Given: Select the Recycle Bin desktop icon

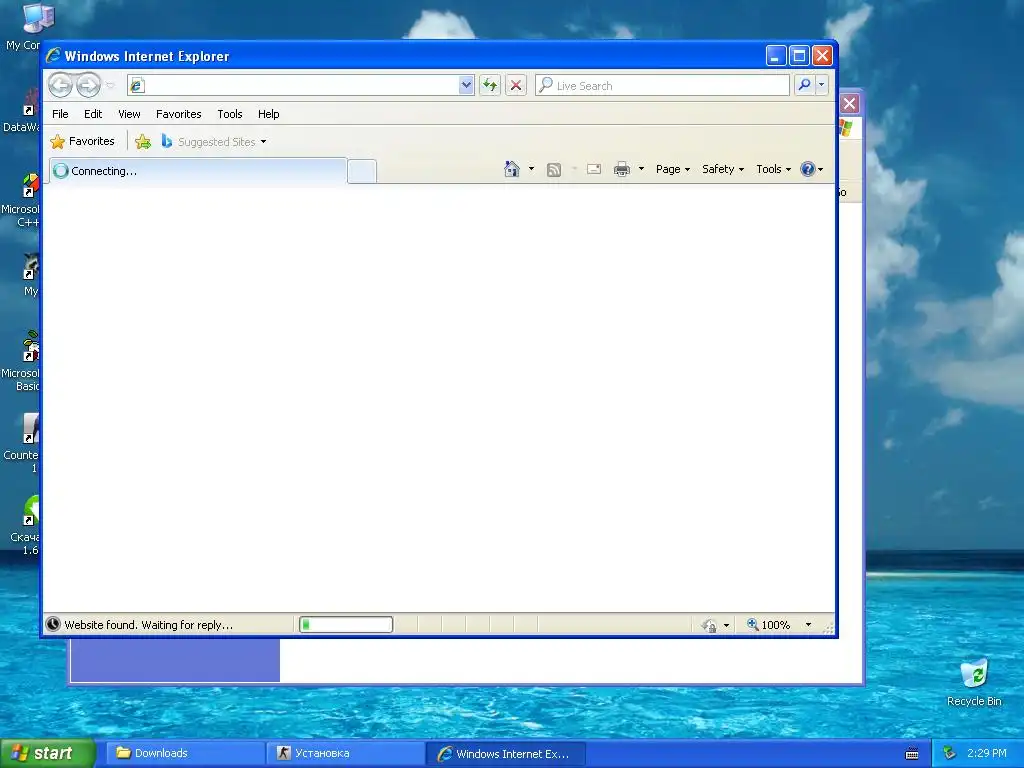Looking at the screenshot, I should [x=974, y=682].
